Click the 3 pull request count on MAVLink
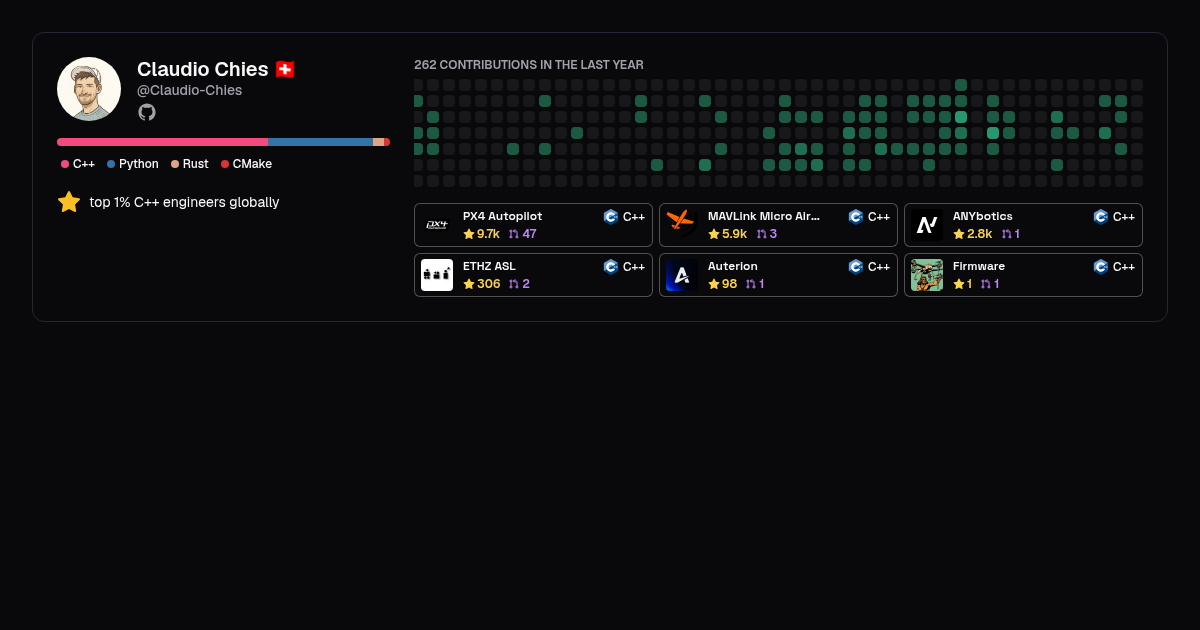This screenshot has height=630, width=1200. pyautogui.click(x=773, y=234)
